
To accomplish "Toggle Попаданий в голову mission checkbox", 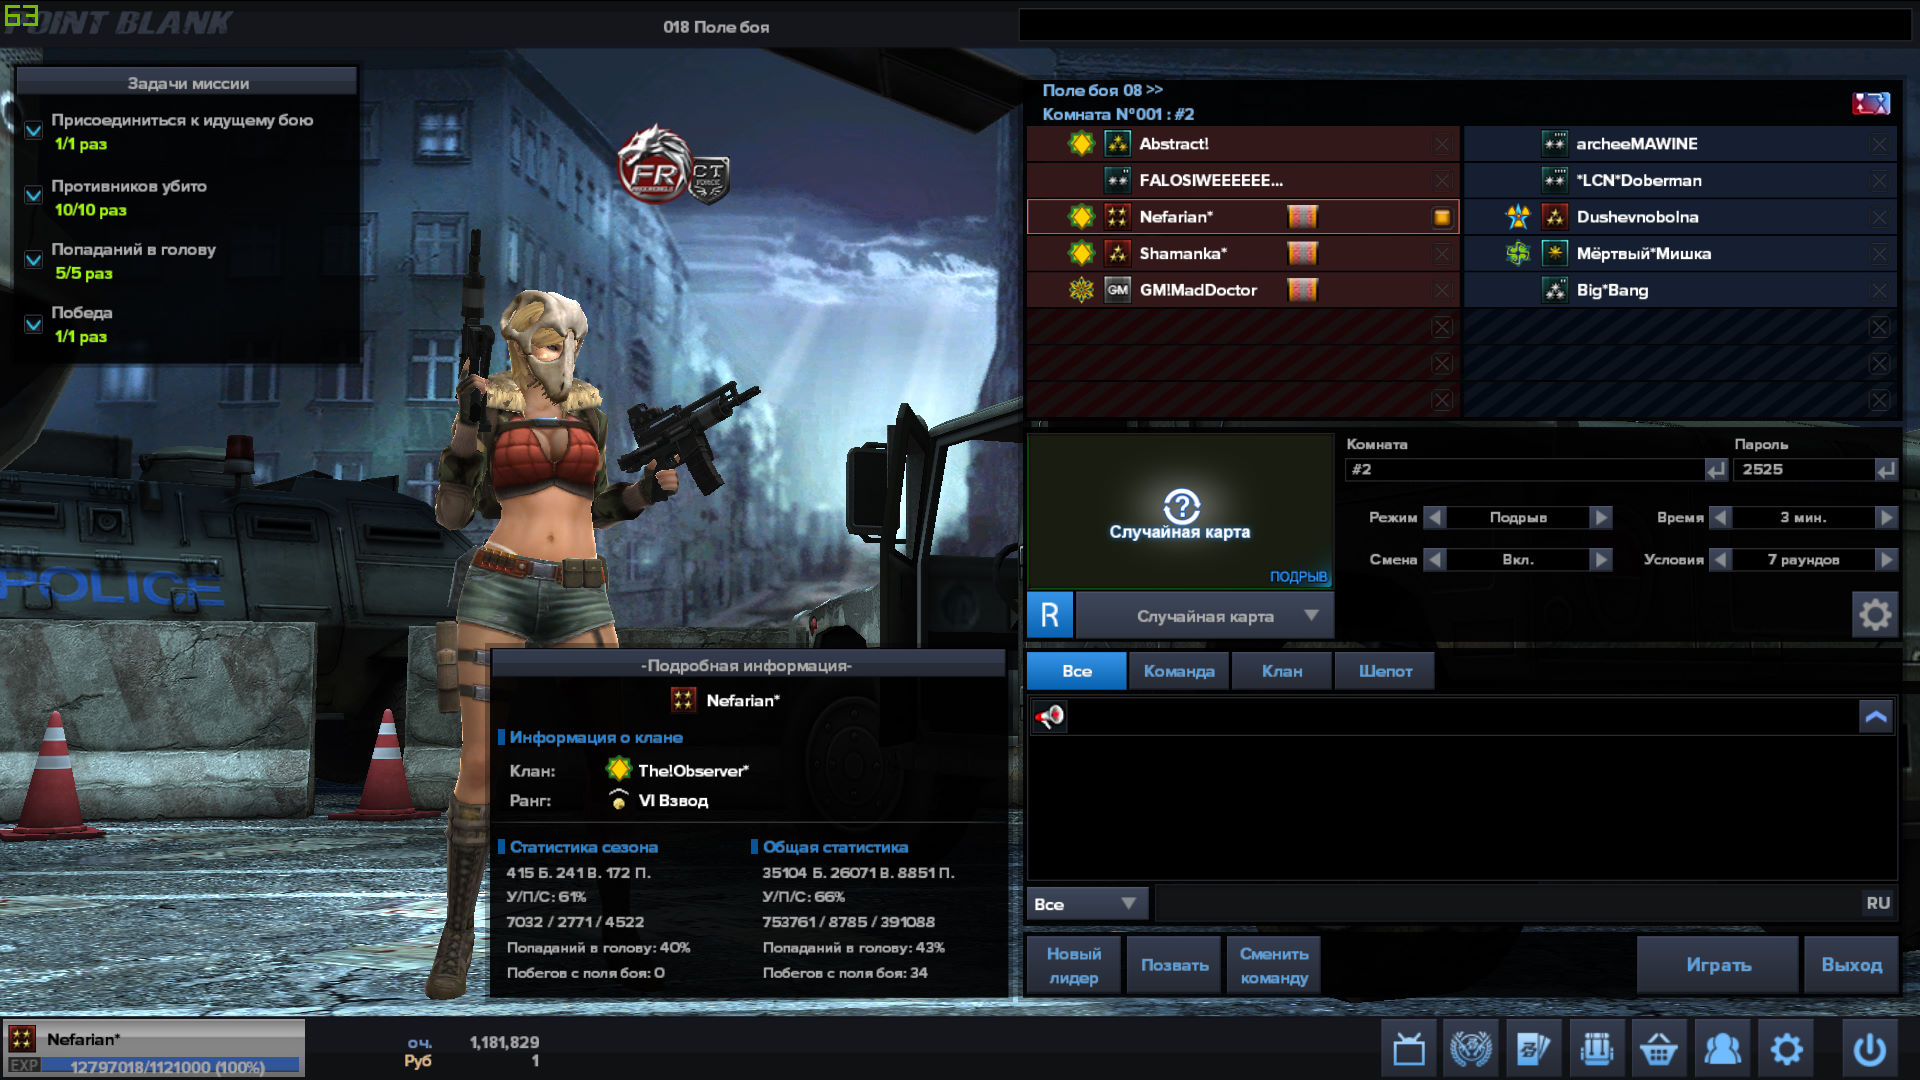I will click(x=33, y=260).
